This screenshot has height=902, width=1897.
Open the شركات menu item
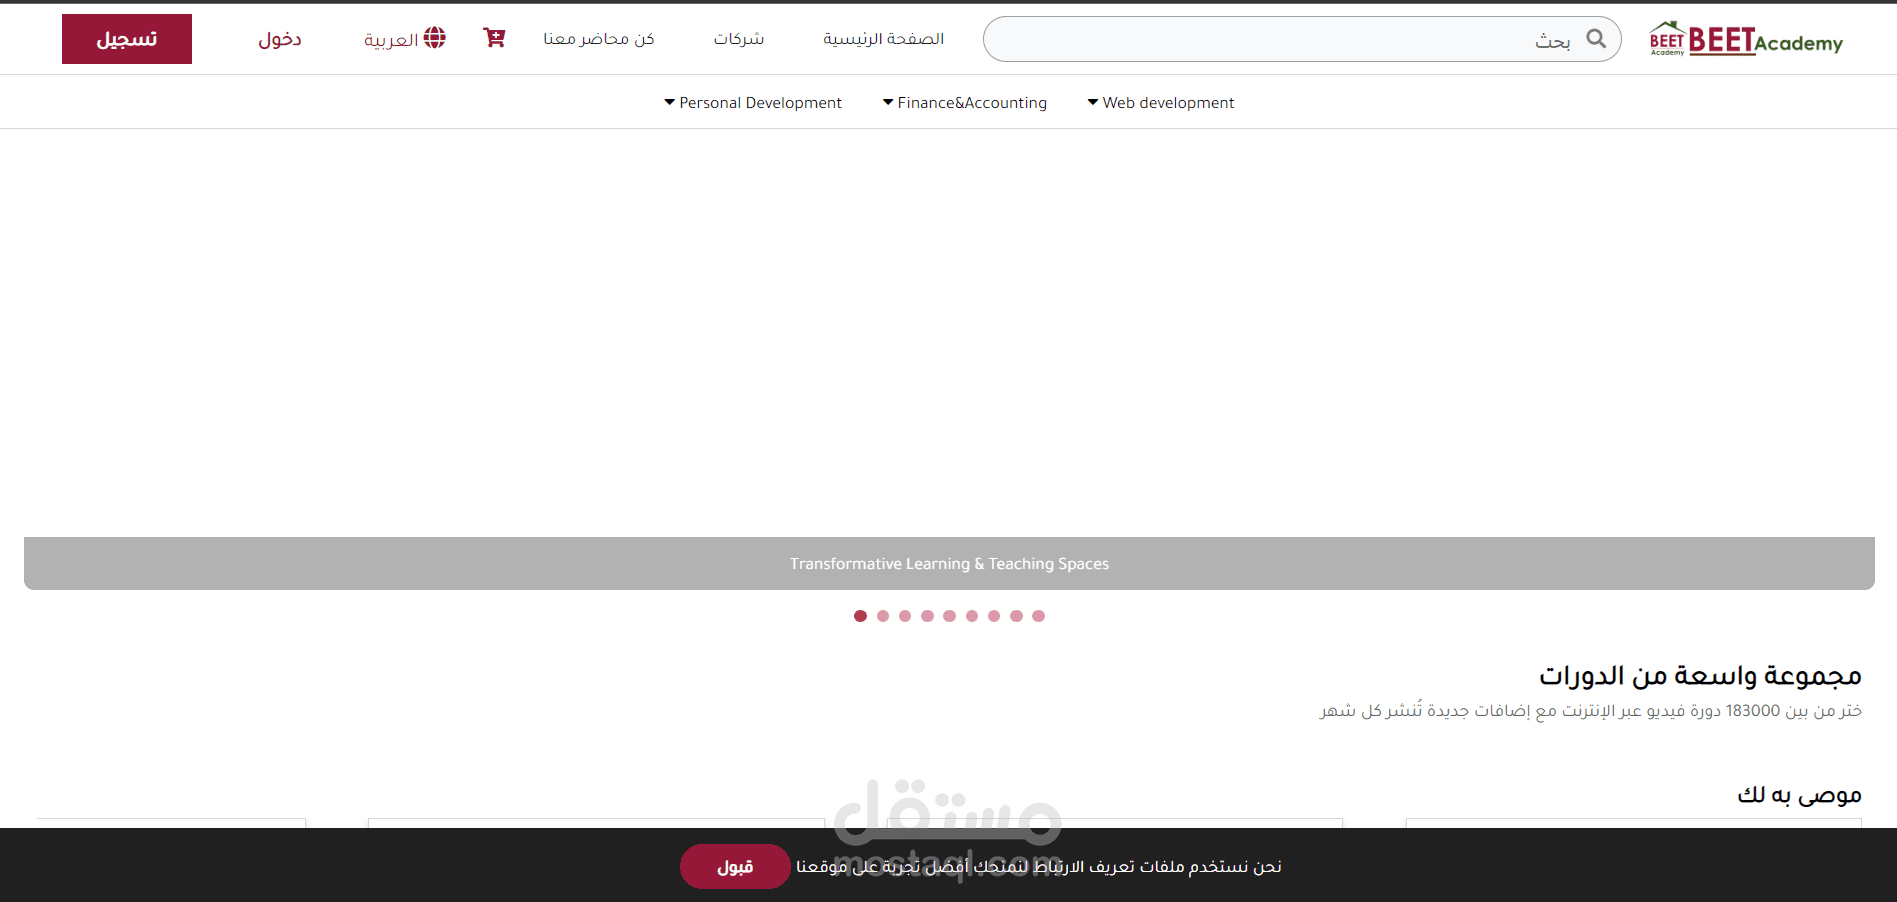737,39
